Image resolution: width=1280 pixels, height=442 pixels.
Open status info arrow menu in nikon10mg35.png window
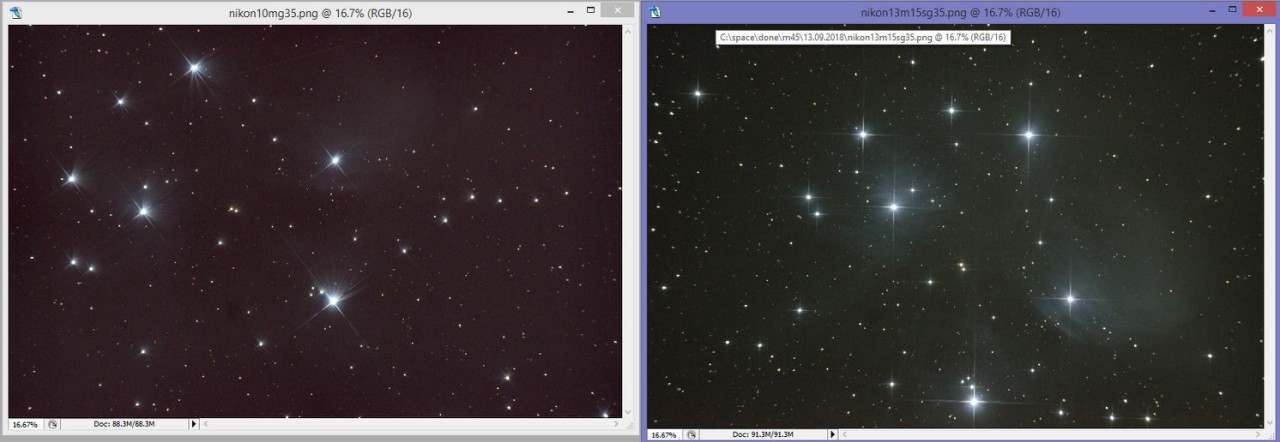pos(193,424)
